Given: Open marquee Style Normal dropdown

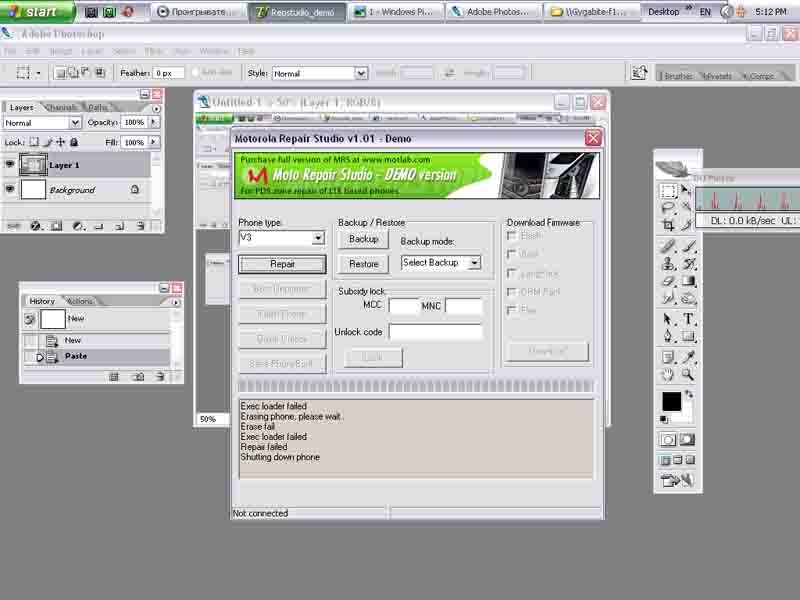Looking at the screenshot, I should (x=361, y=73).
